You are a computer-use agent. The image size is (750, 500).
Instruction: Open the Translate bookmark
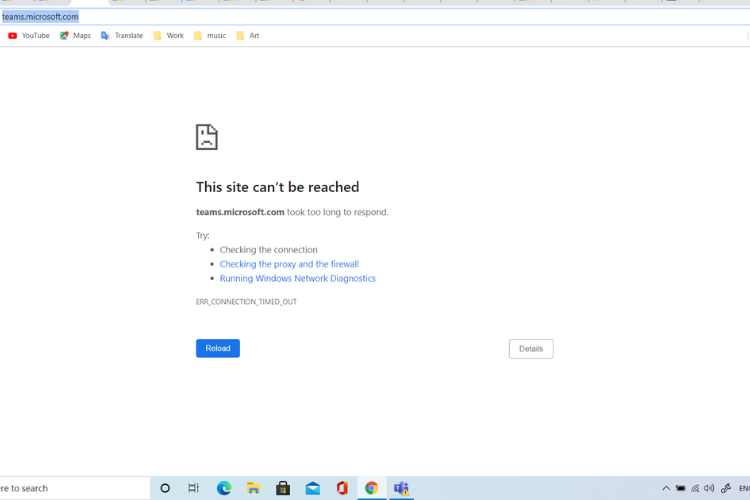(x=122, y=35)
